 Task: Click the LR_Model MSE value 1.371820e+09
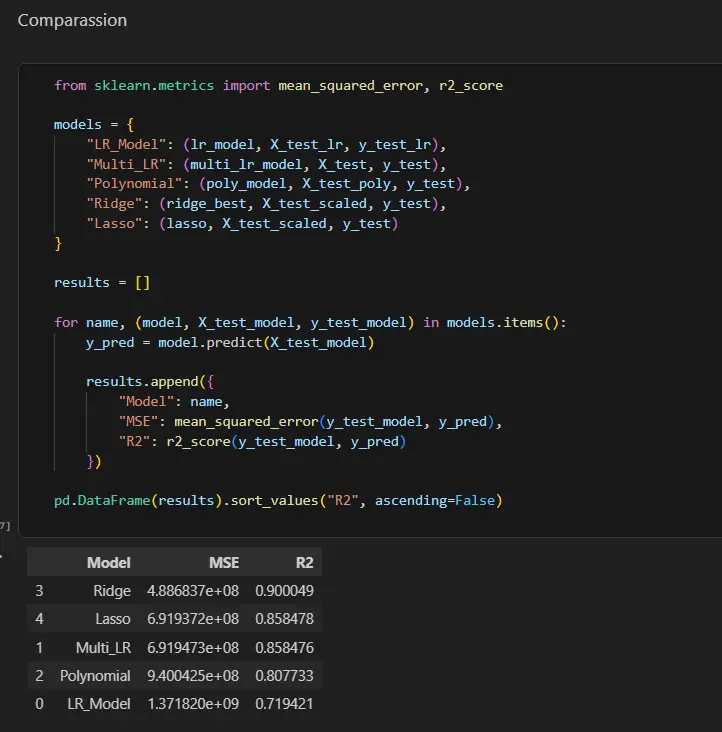coord(193,704)
